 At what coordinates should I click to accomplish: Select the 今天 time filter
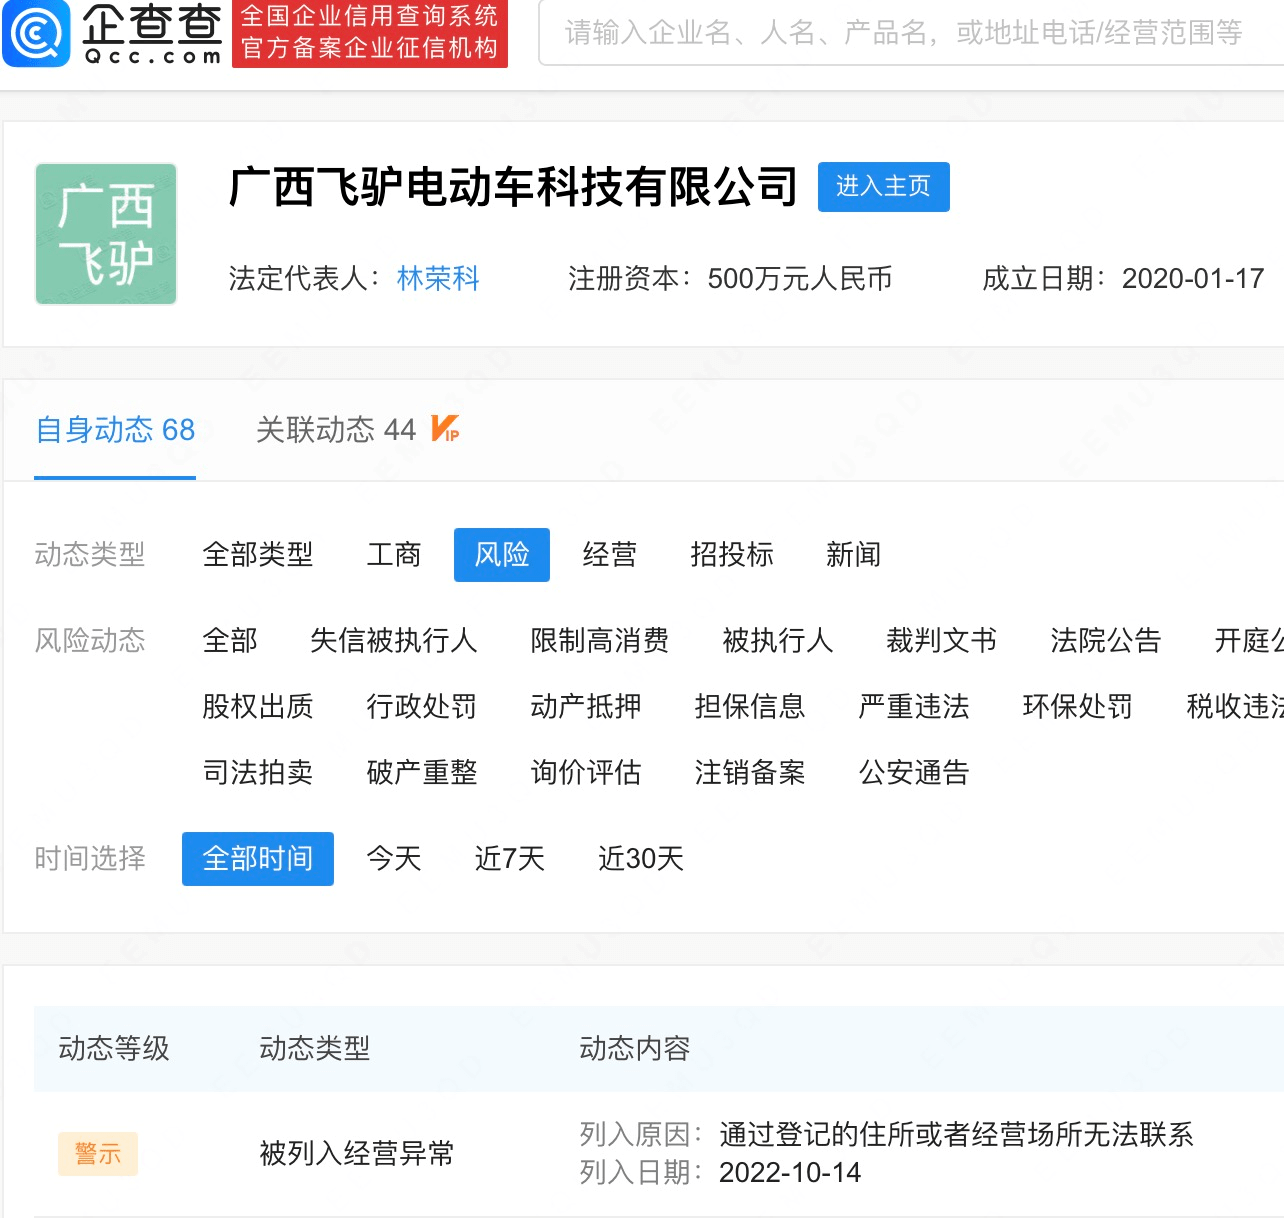click(x=394, y=859)
